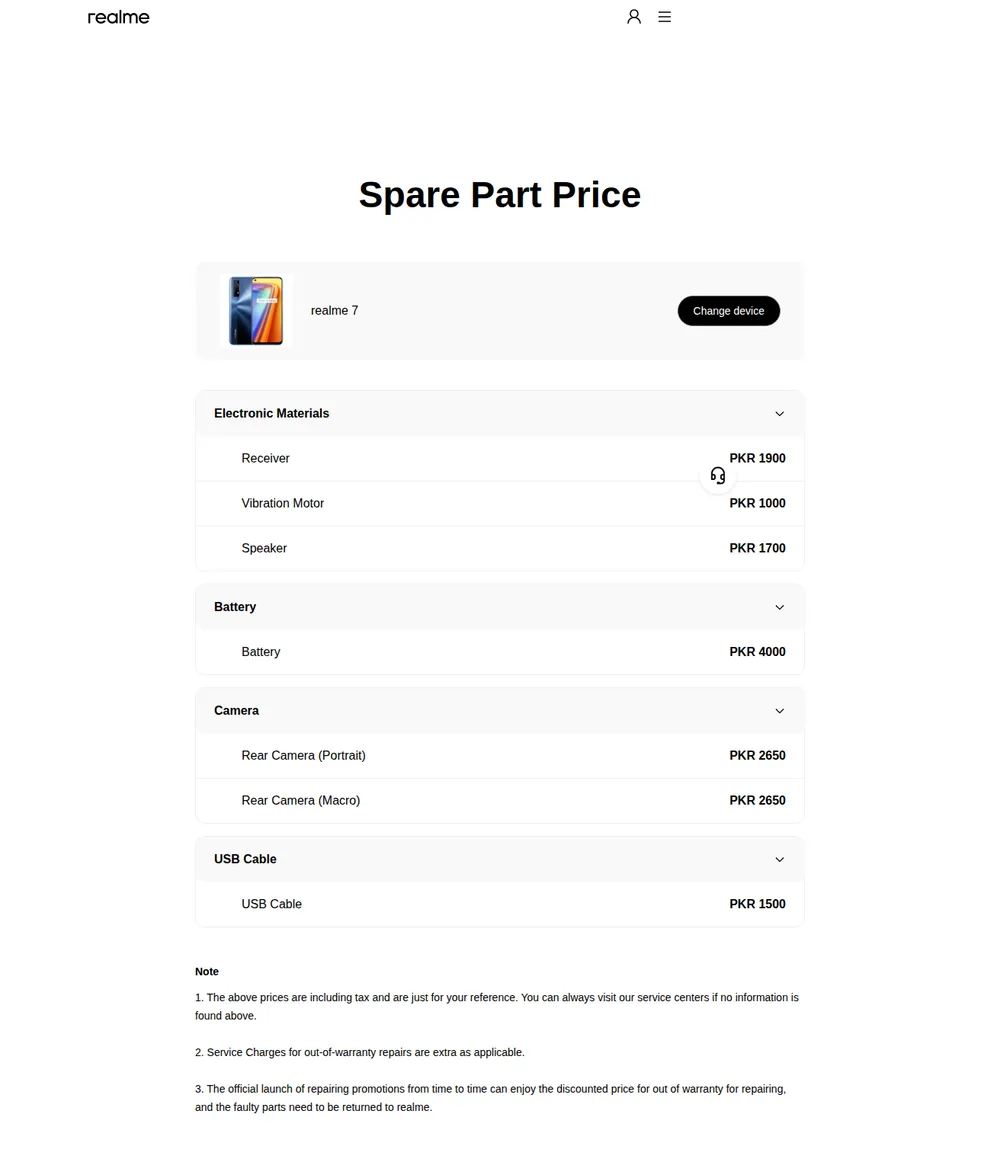Open the headset customer support icon

click(718, 475)
